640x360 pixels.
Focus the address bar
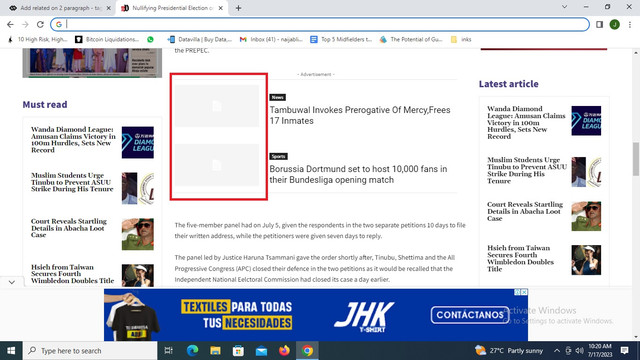click(320, 24)
